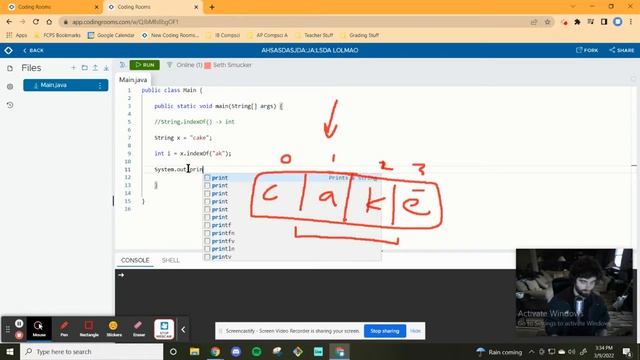Click the FORK button
The height and width of the screenshot is (360, 640).
coord(587,50)
